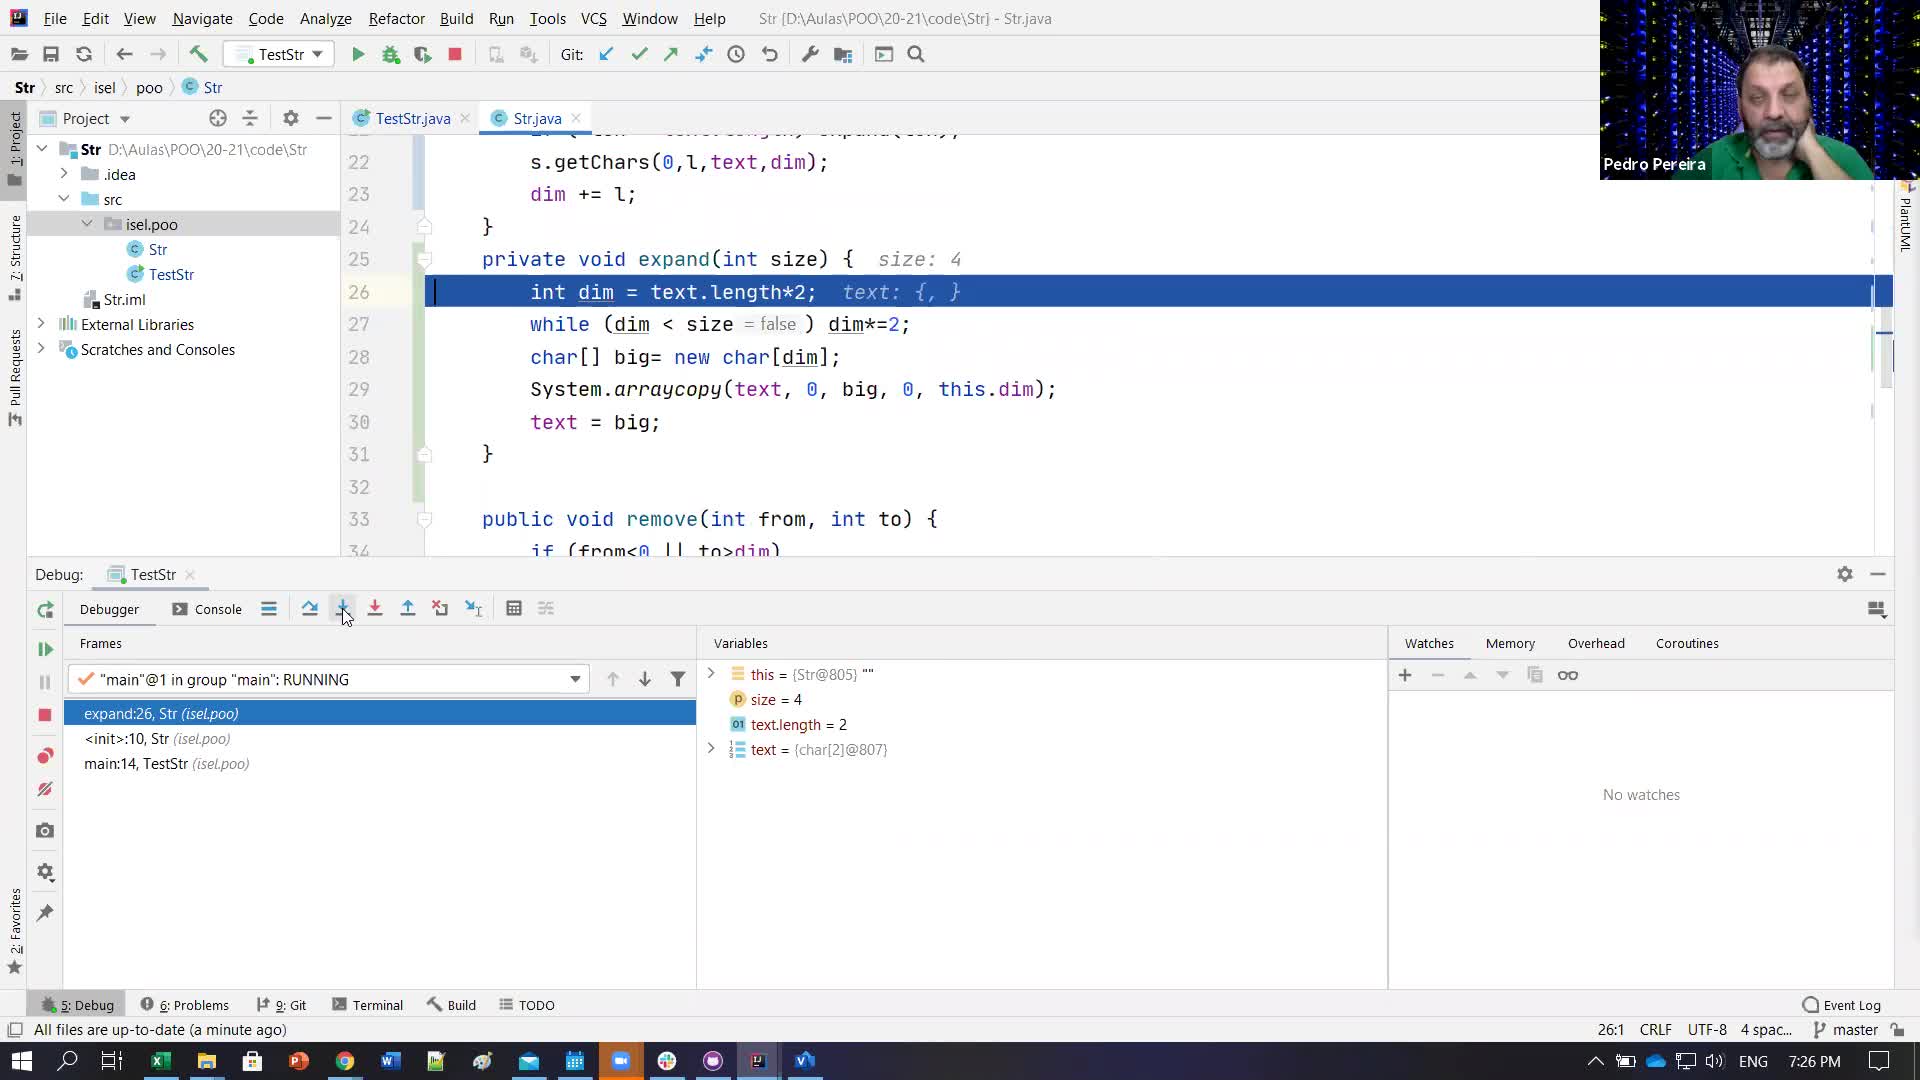Click Step Into debugger icon
Screen dimensions: 1920x1080
(343, 608)
